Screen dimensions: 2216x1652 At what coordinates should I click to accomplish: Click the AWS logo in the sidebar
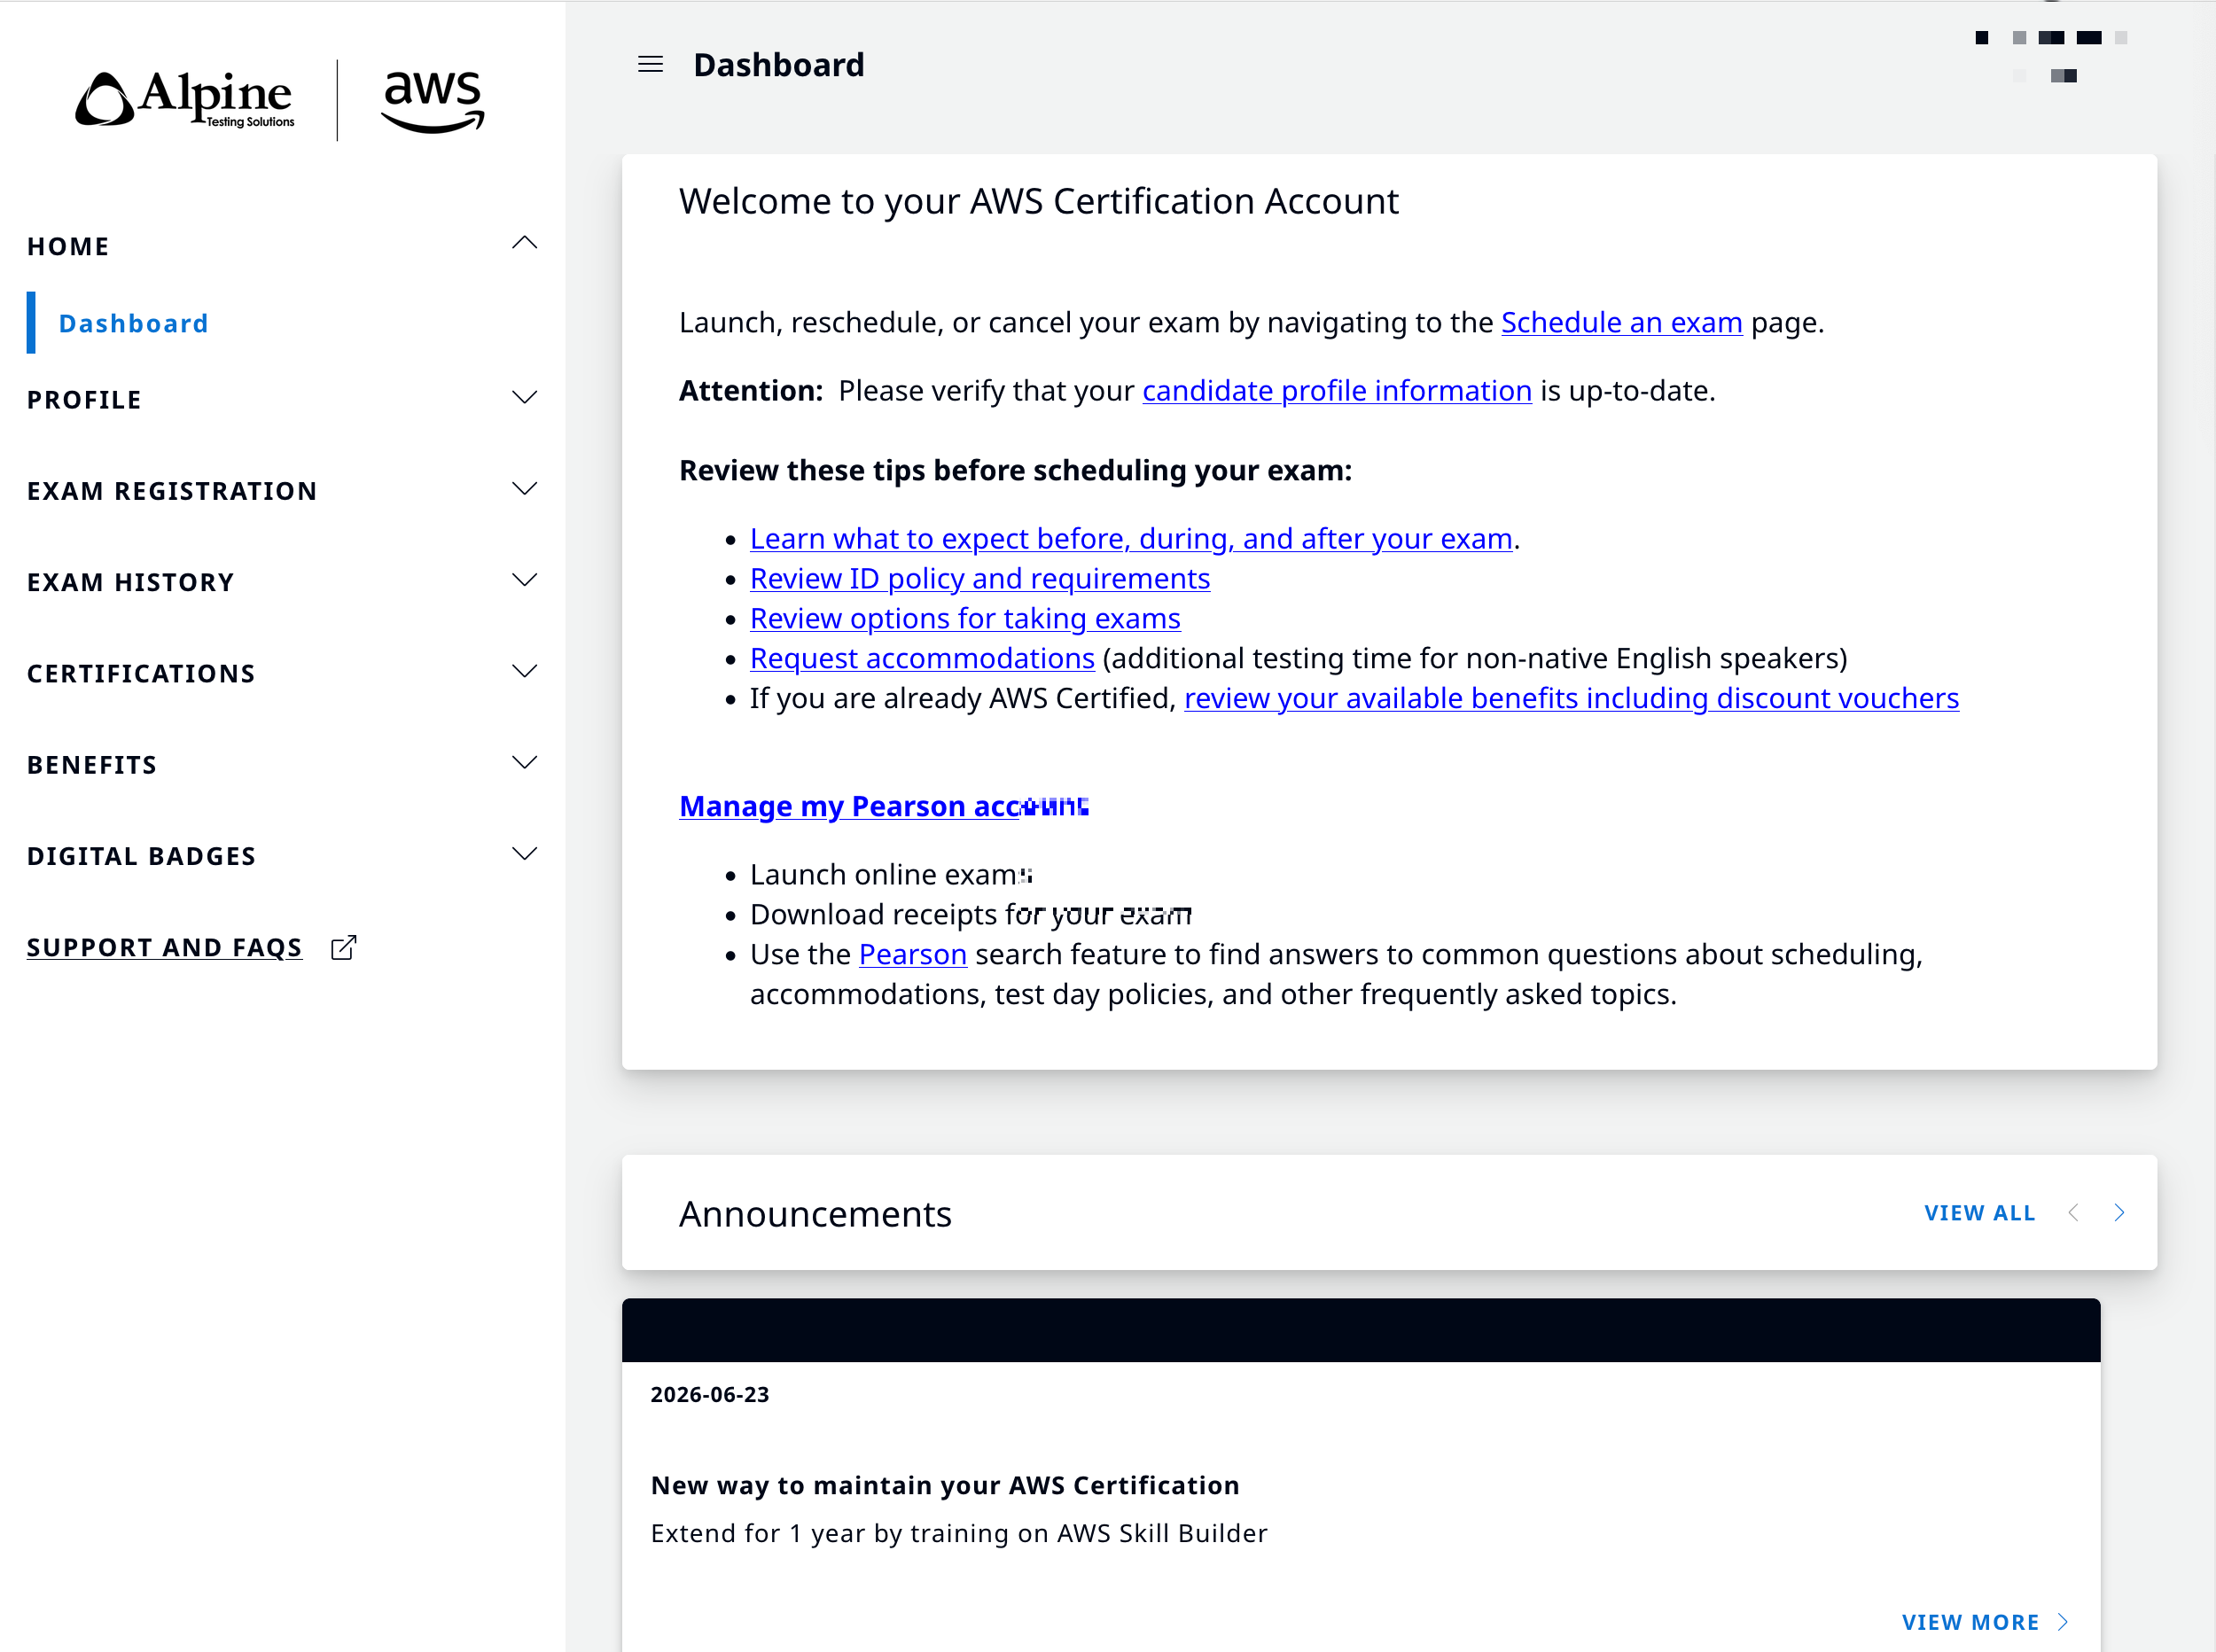433,101
